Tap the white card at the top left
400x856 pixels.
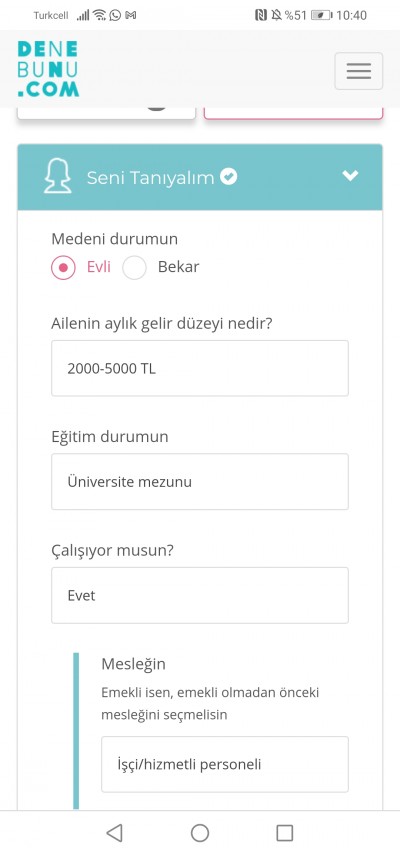[x=106, y=113]
